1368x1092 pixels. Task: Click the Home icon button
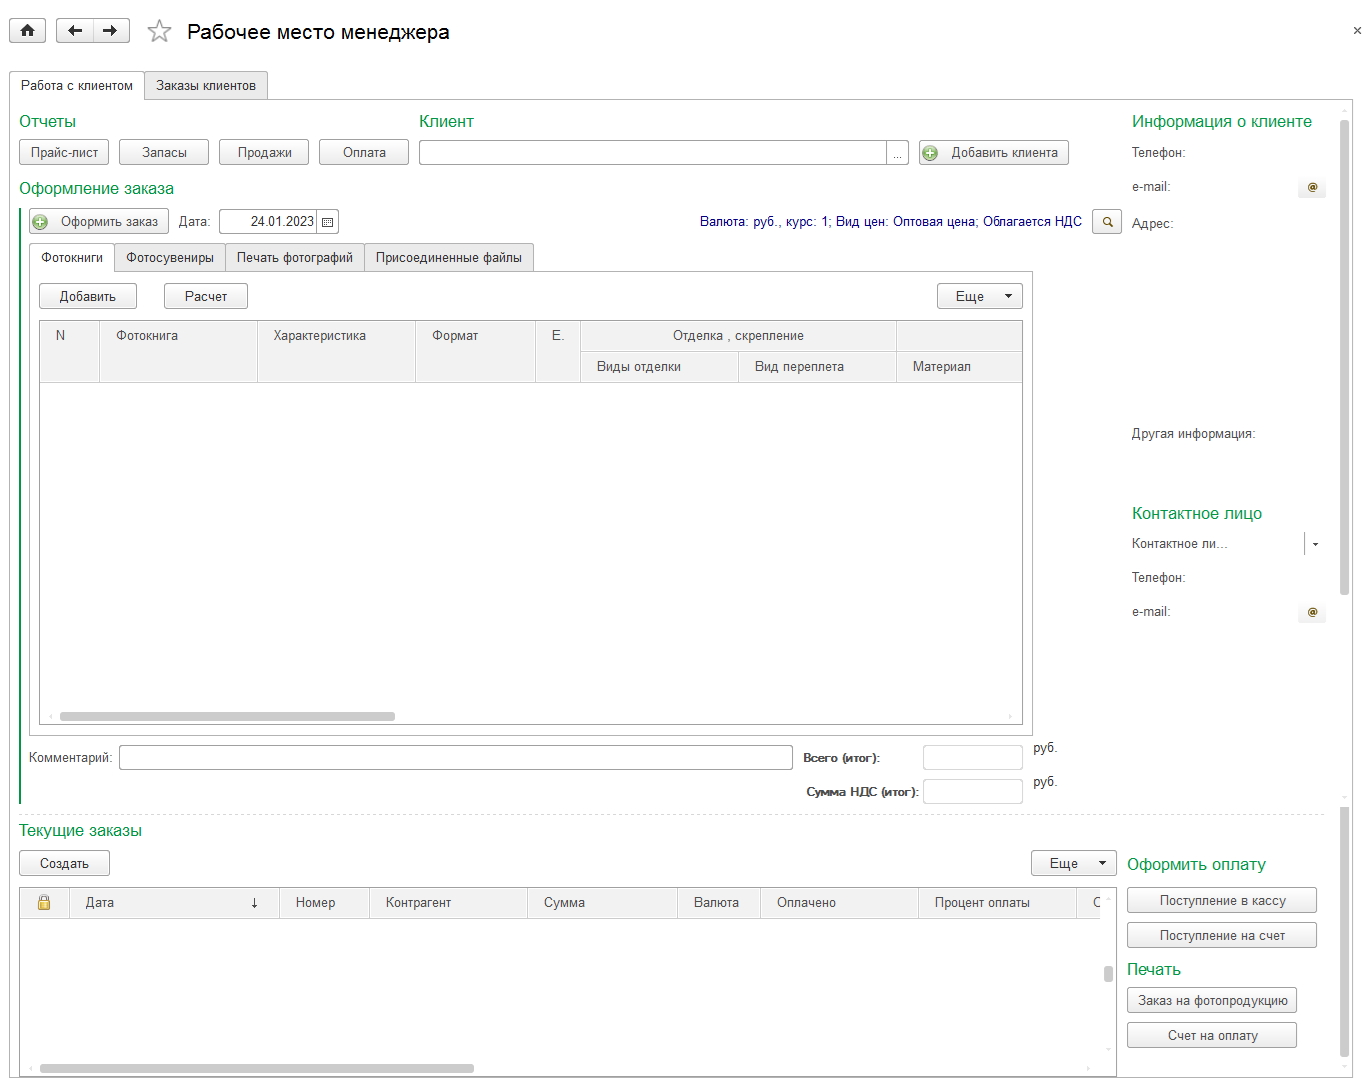coord(27,31)
